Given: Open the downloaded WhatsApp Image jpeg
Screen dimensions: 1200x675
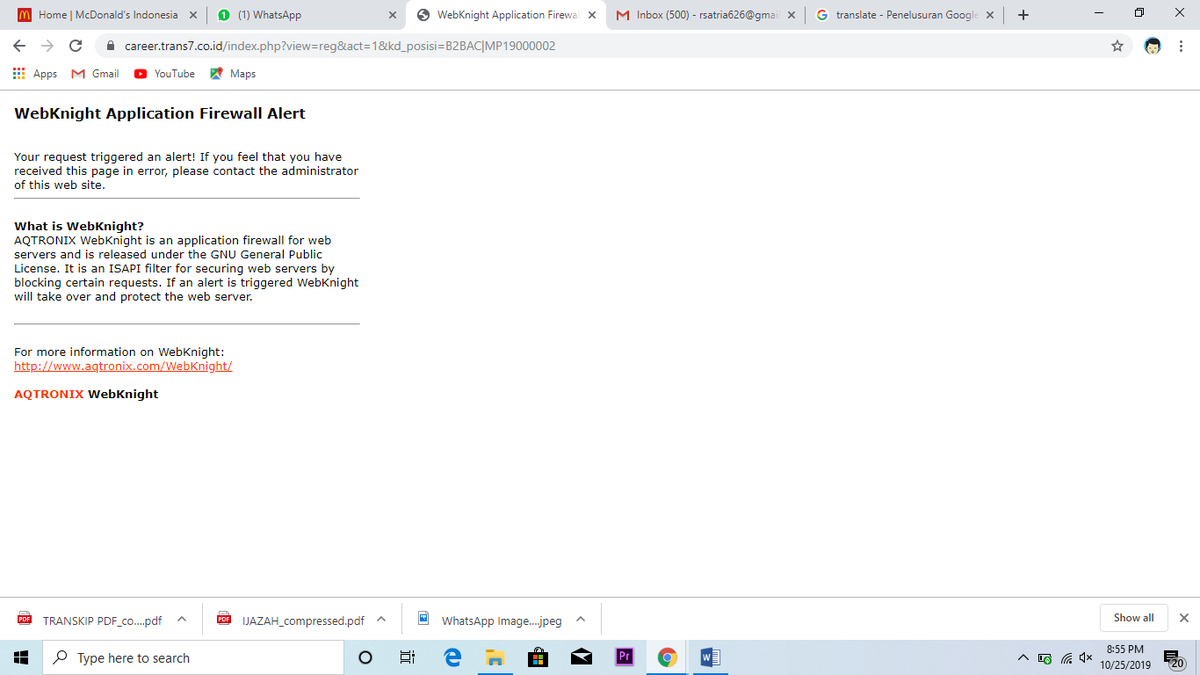Looking at the screenshot, I should click(x=490, y=621).
